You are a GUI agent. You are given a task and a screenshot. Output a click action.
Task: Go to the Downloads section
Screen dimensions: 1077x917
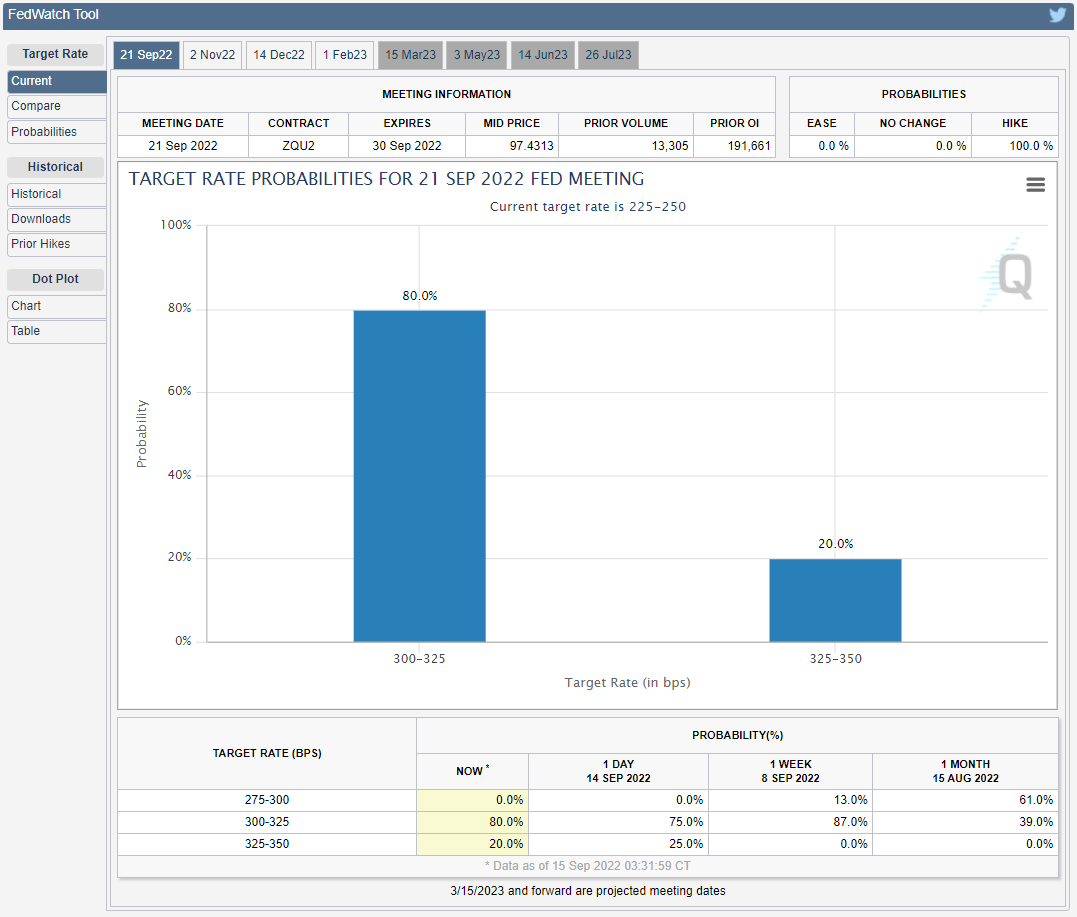(x=56, y=219)
